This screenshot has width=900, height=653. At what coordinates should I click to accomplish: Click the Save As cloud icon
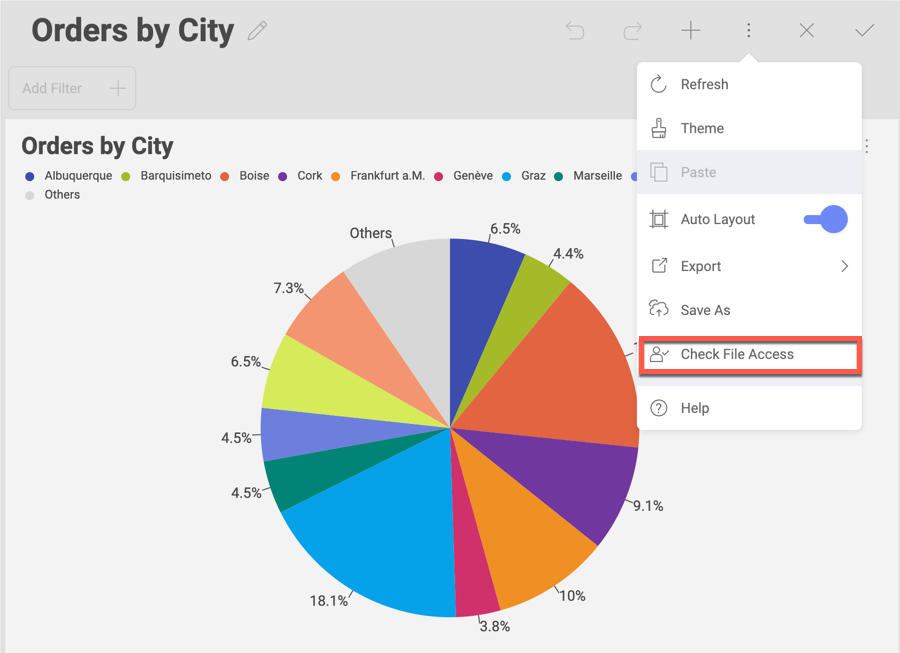pyautogui.click(x=658, y=309)
